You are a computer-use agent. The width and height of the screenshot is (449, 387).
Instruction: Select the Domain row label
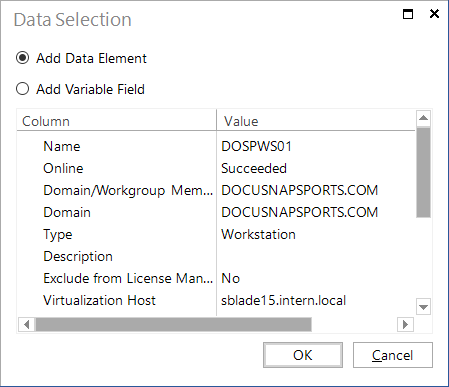67,212
